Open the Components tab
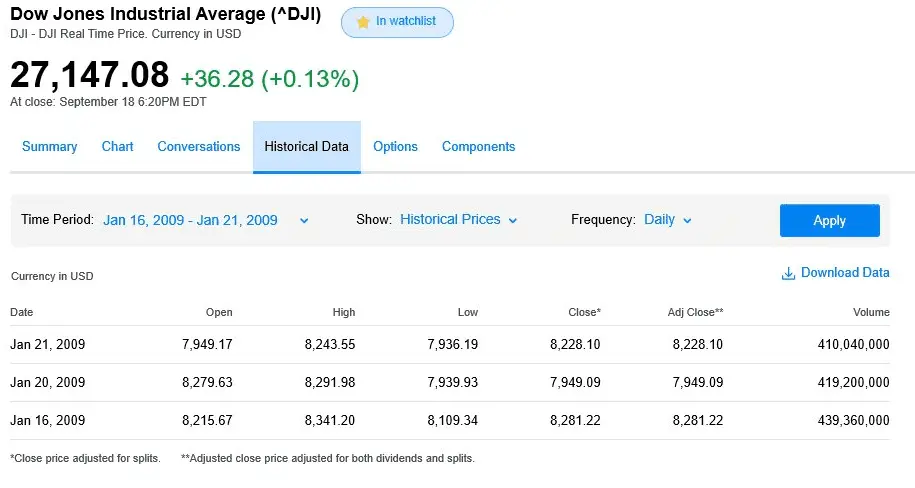 click(x=478, y=147)
